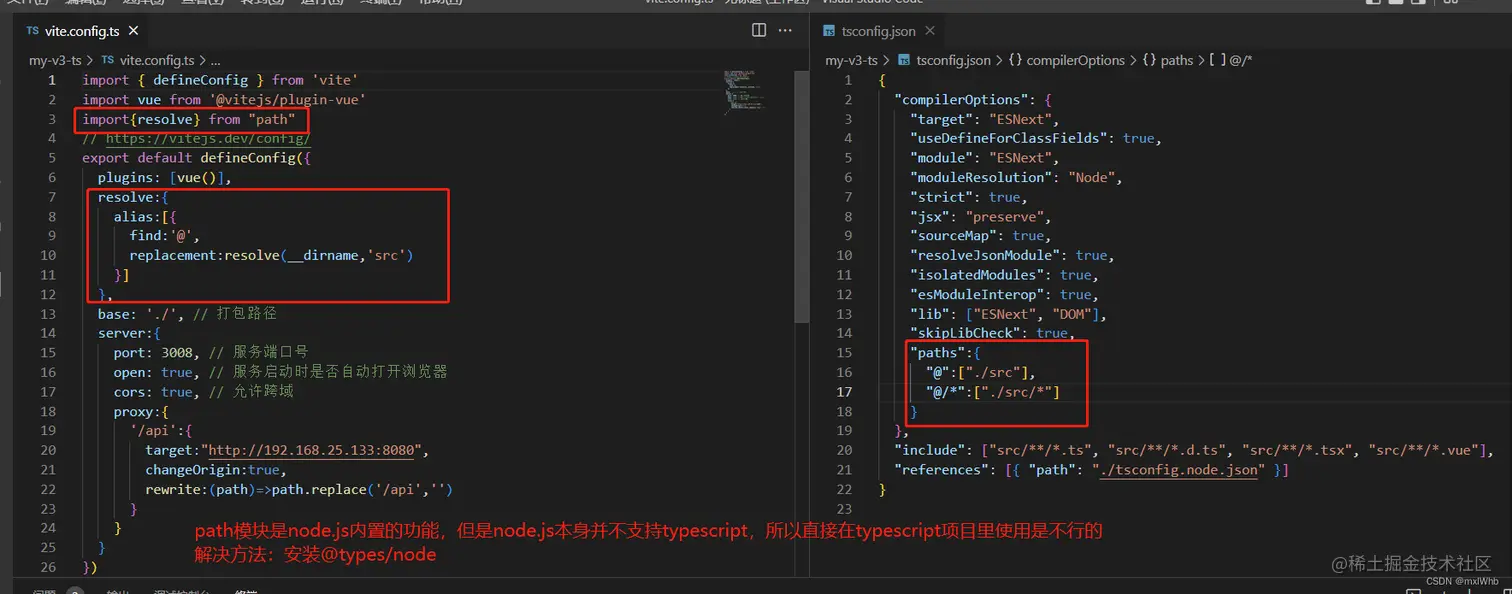Open the trailing ellipsis breadcrumb in vite.config.ts
The width and height of the screenshot is (1512, 594).
215,60
